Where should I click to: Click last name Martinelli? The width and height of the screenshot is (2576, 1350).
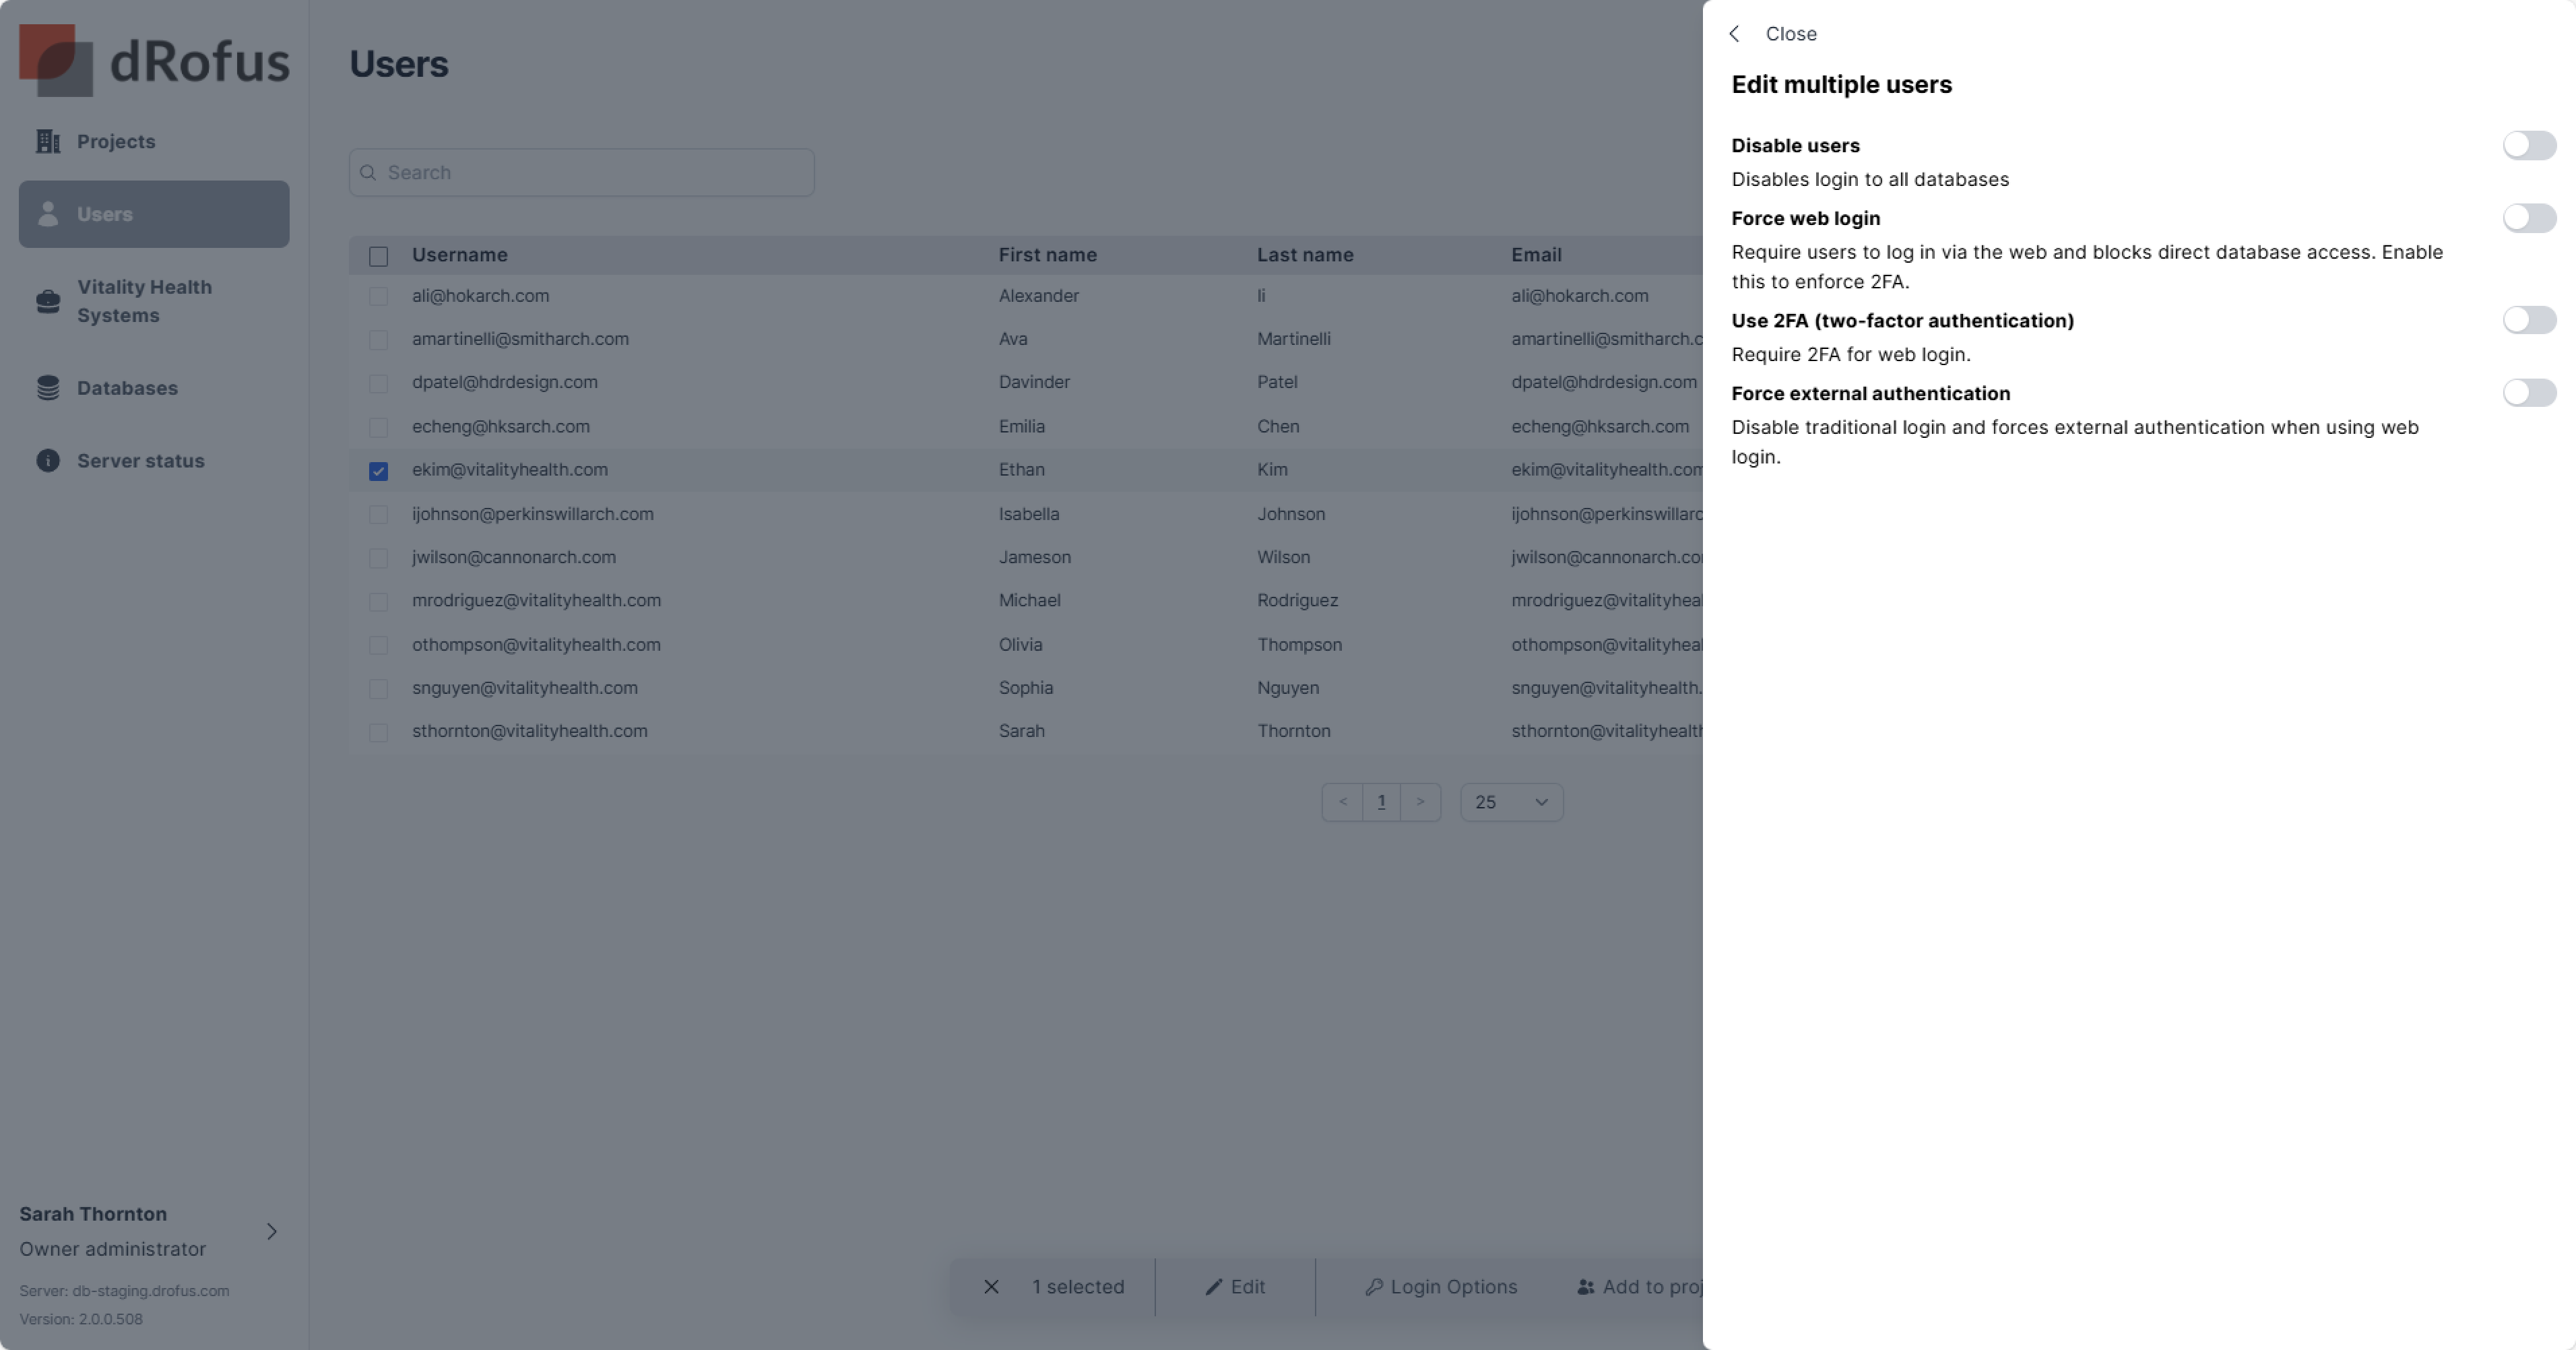[1293, 339]
